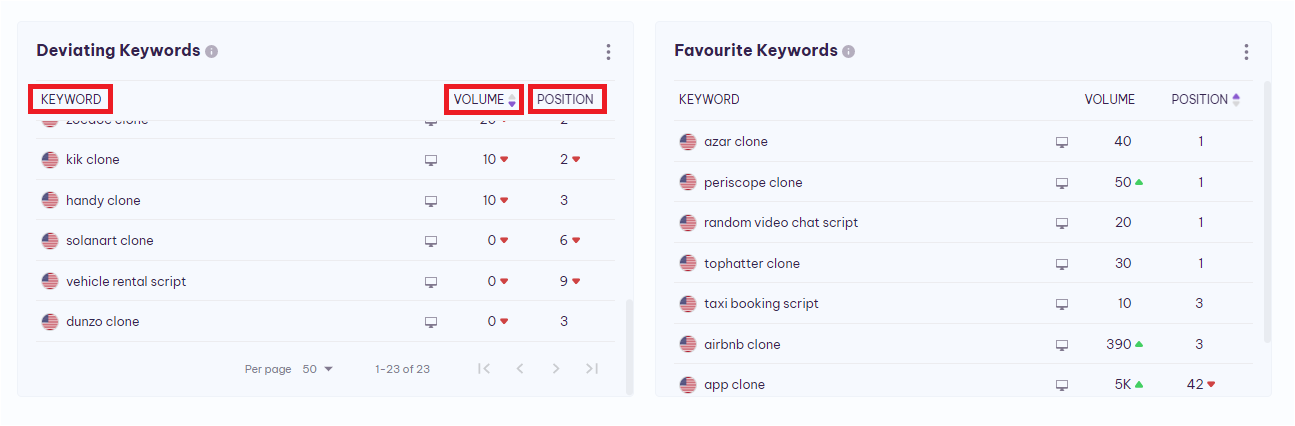The width and height of the screenshot is (1295, 426).
Task: Click desktop device icon for kik clone
Action: [x=431, y=160]
